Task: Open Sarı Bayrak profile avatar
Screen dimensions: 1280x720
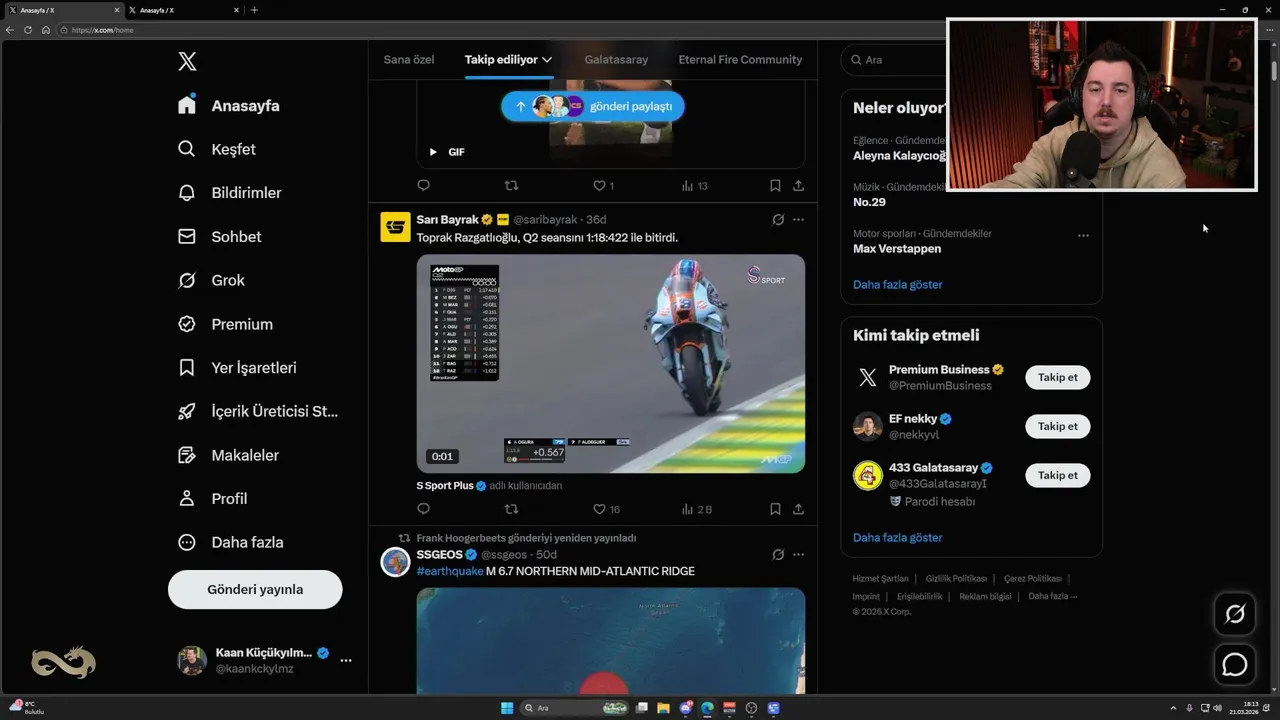Action: click(395, 227)
